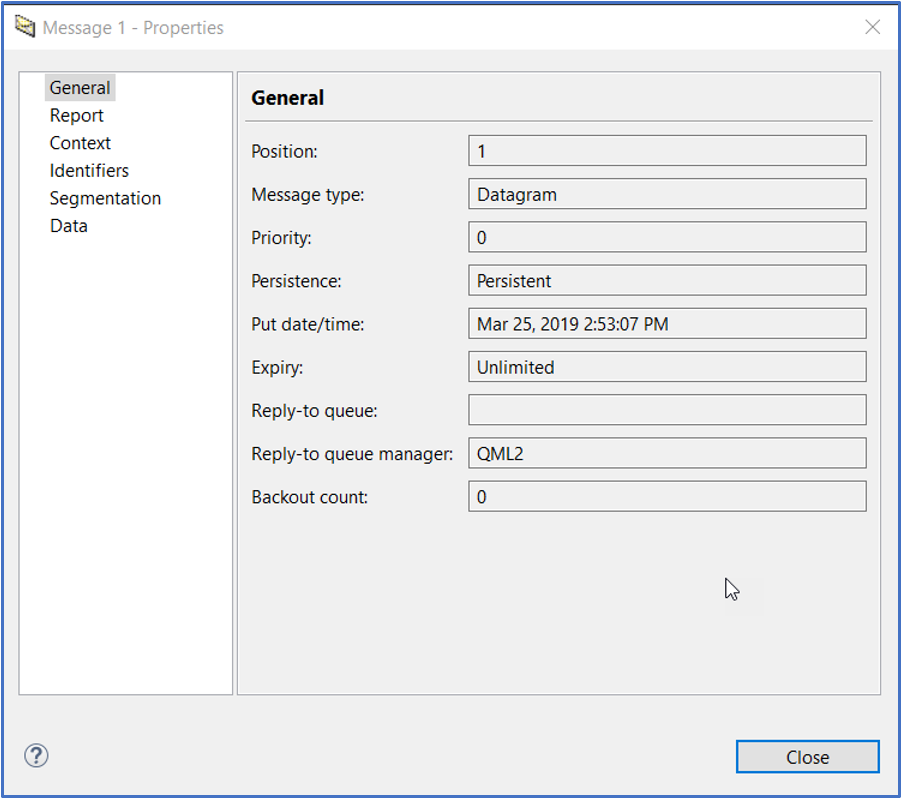Show the Identifiers page
The width and height of the screenshot is (902, 798).
(89, 171)
